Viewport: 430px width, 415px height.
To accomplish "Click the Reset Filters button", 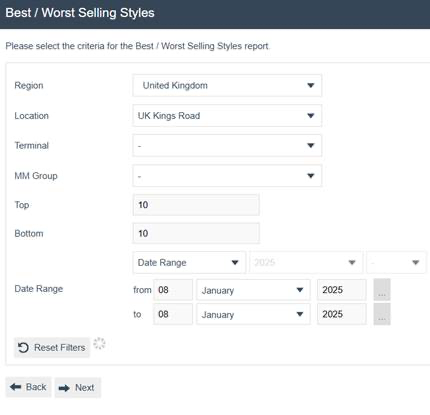I will (52, 348).
